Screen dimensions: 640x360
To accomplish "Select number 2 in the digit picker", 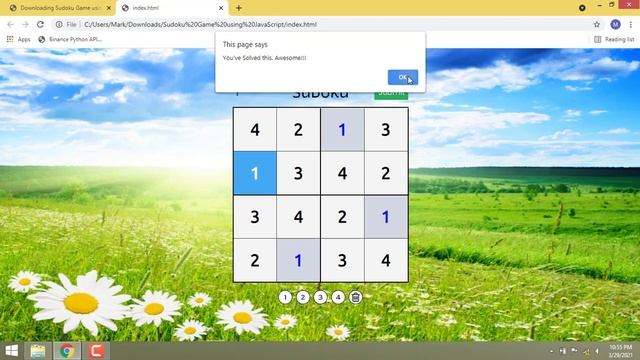I will 303,297.
